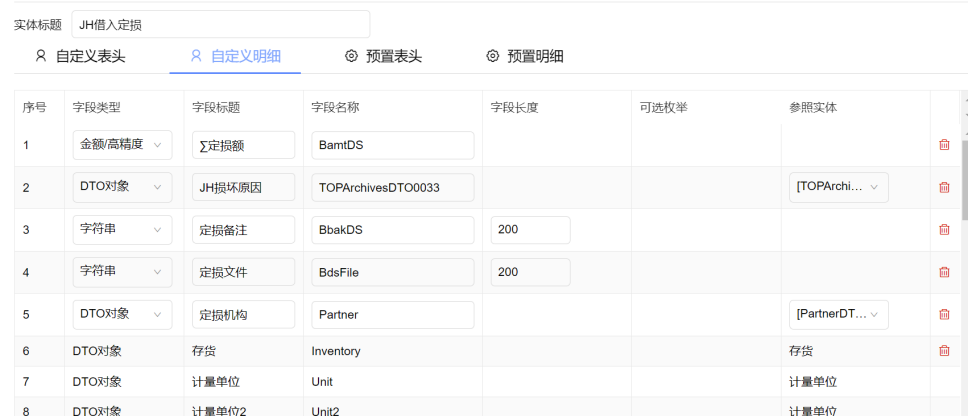This screenshot has height=416, width=969.
Task: Open row 5 DTO对象 field type dropdown
Action: pos(122,314)
